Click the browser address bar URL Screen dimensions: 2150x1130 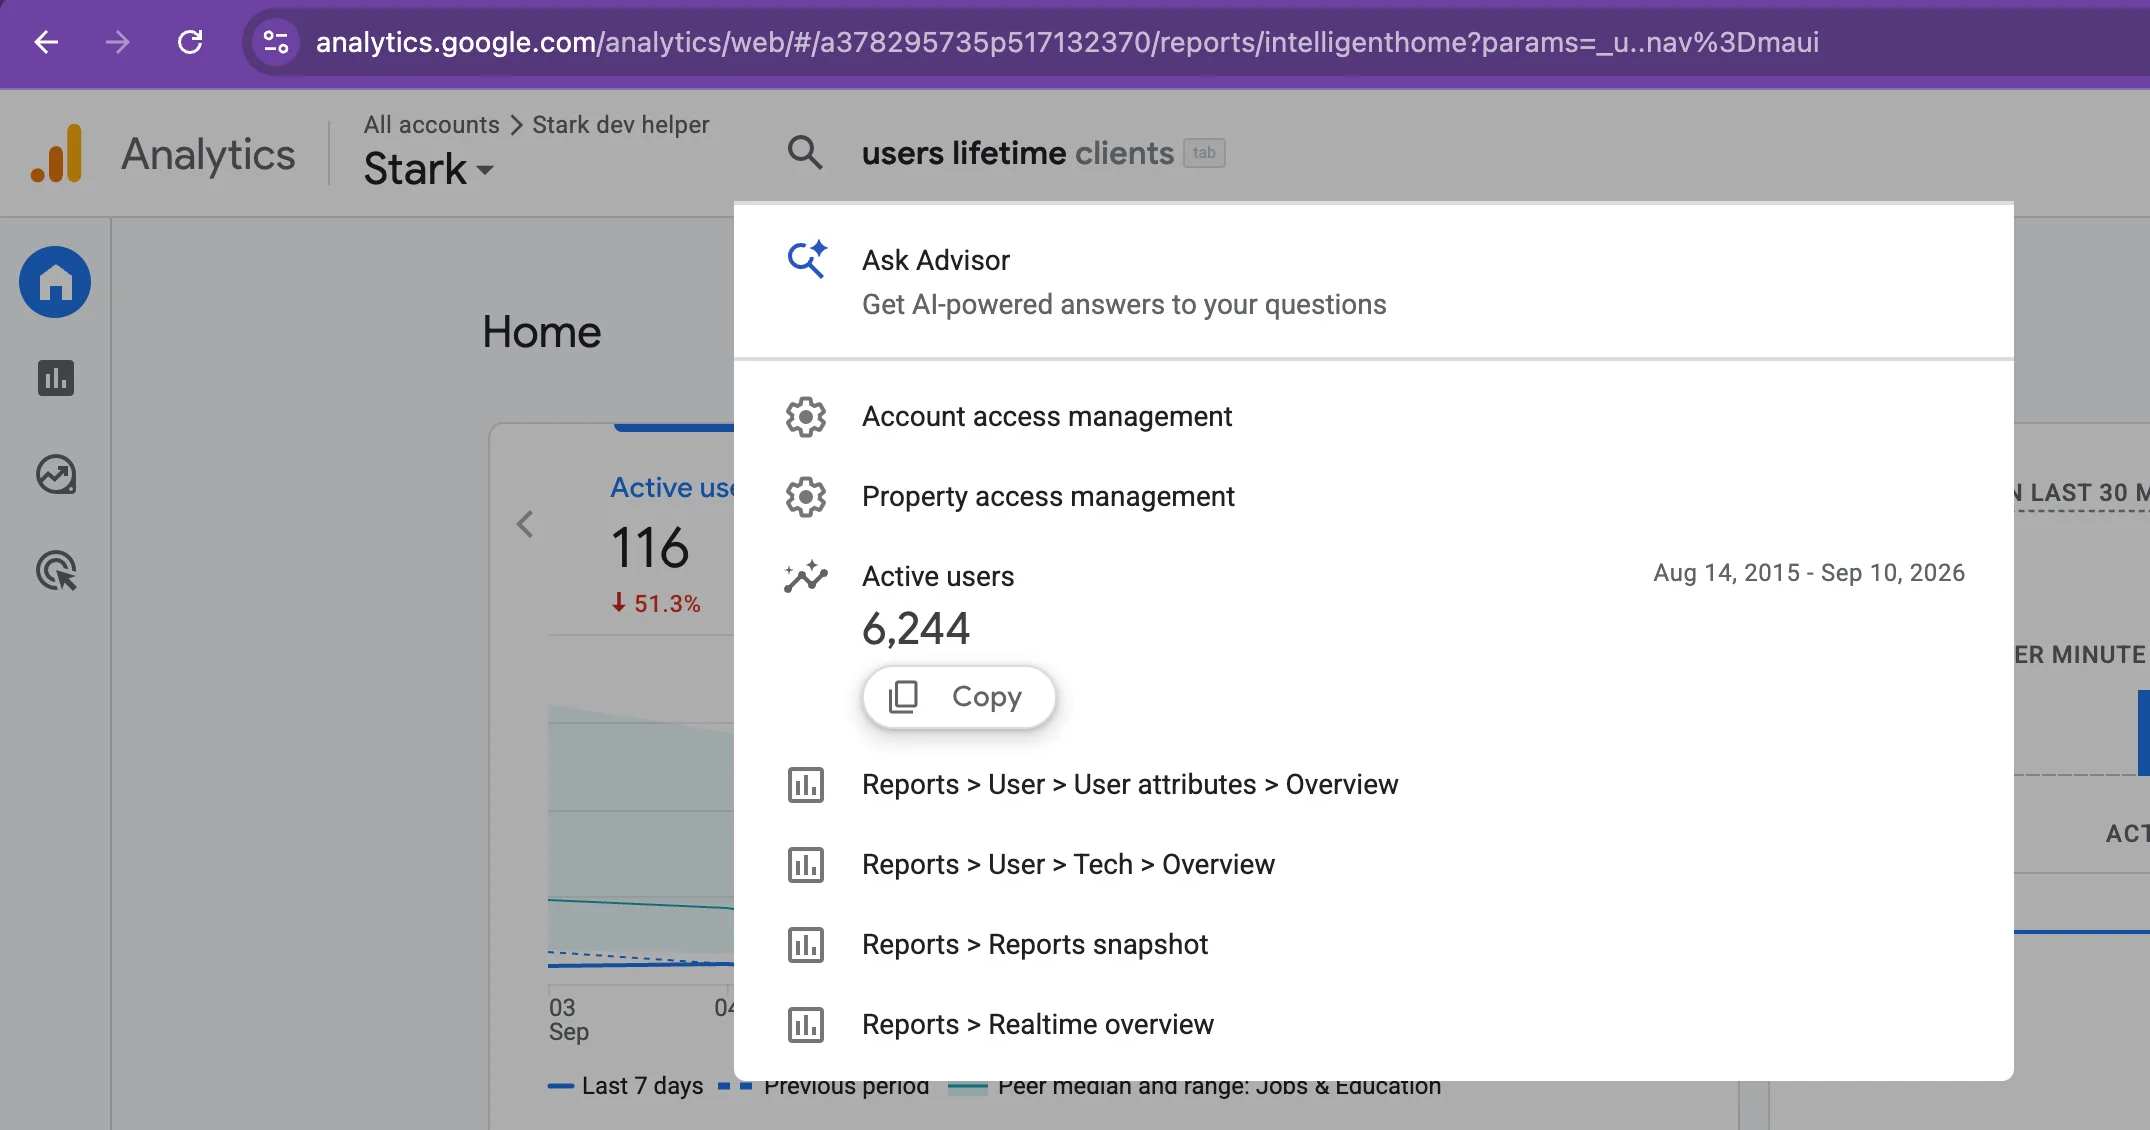pyautogui.click(x=1067, y=42)
